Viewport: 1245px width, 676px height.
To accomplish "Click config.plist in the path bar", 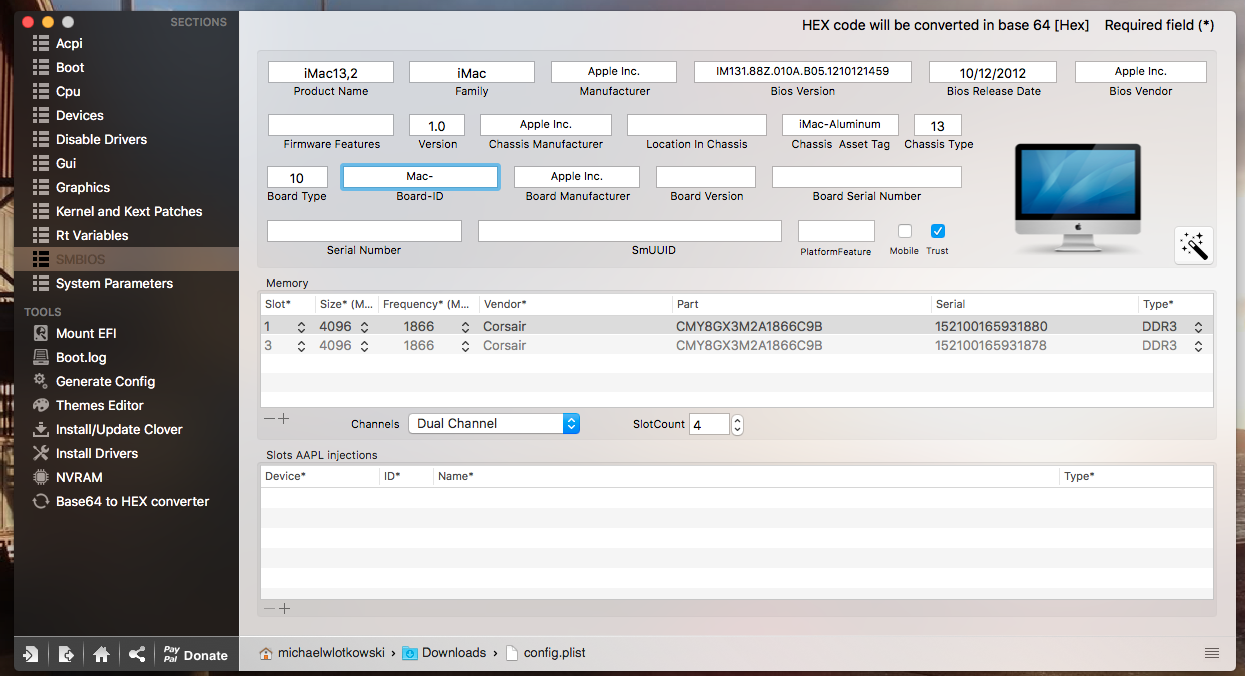I will click(546, 653).
